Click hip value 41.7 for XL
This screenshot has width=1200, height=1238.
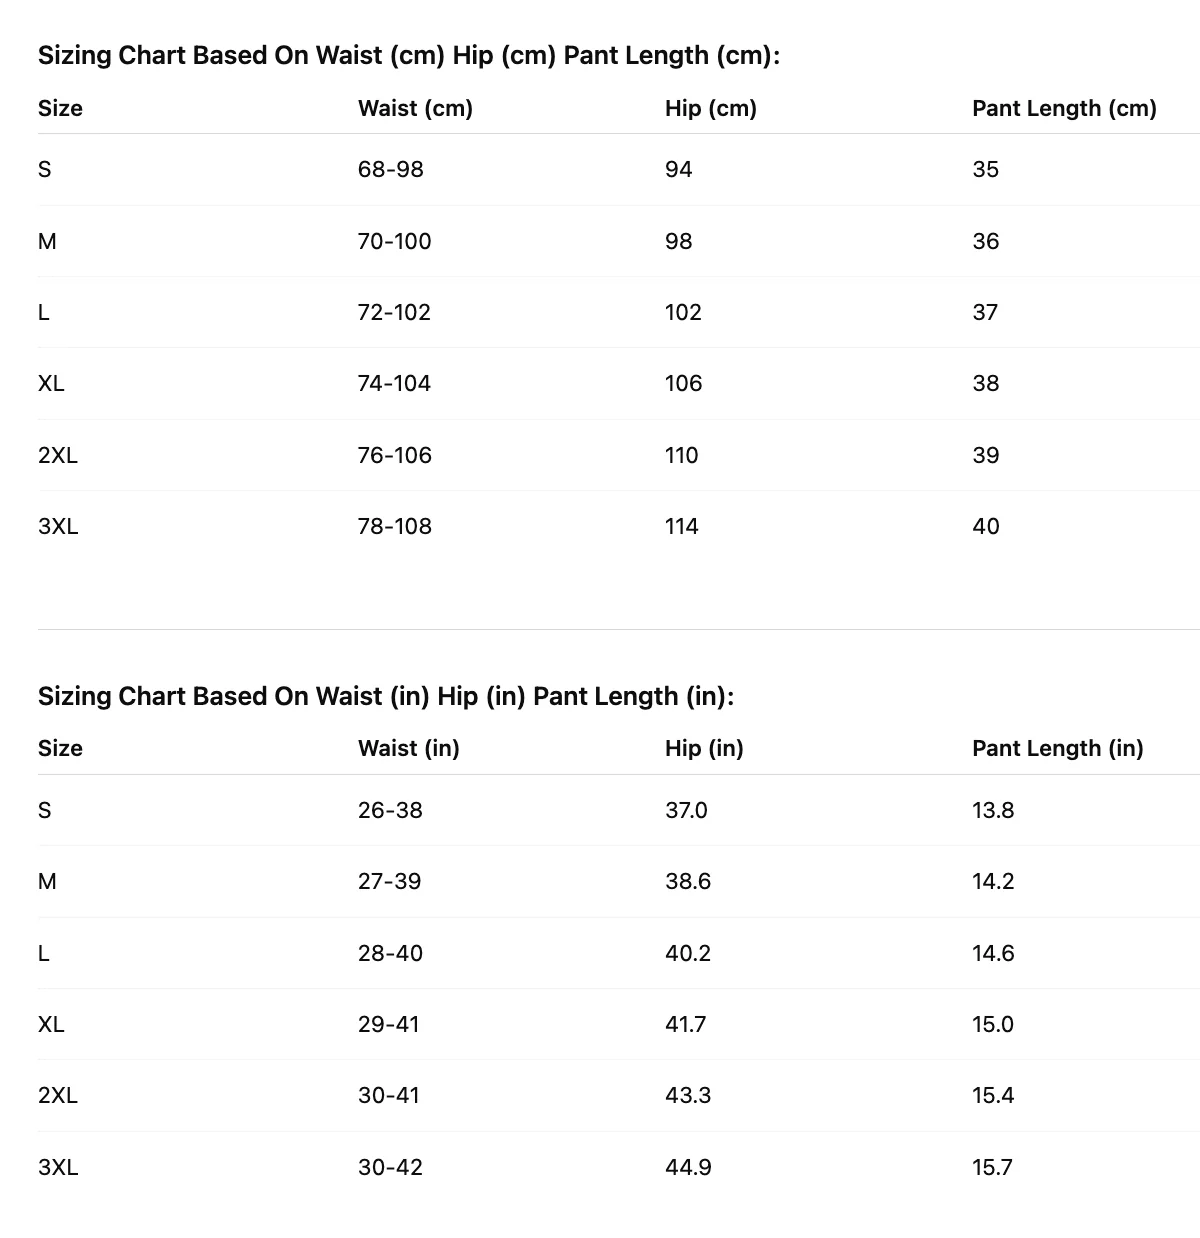point(687,1024)
